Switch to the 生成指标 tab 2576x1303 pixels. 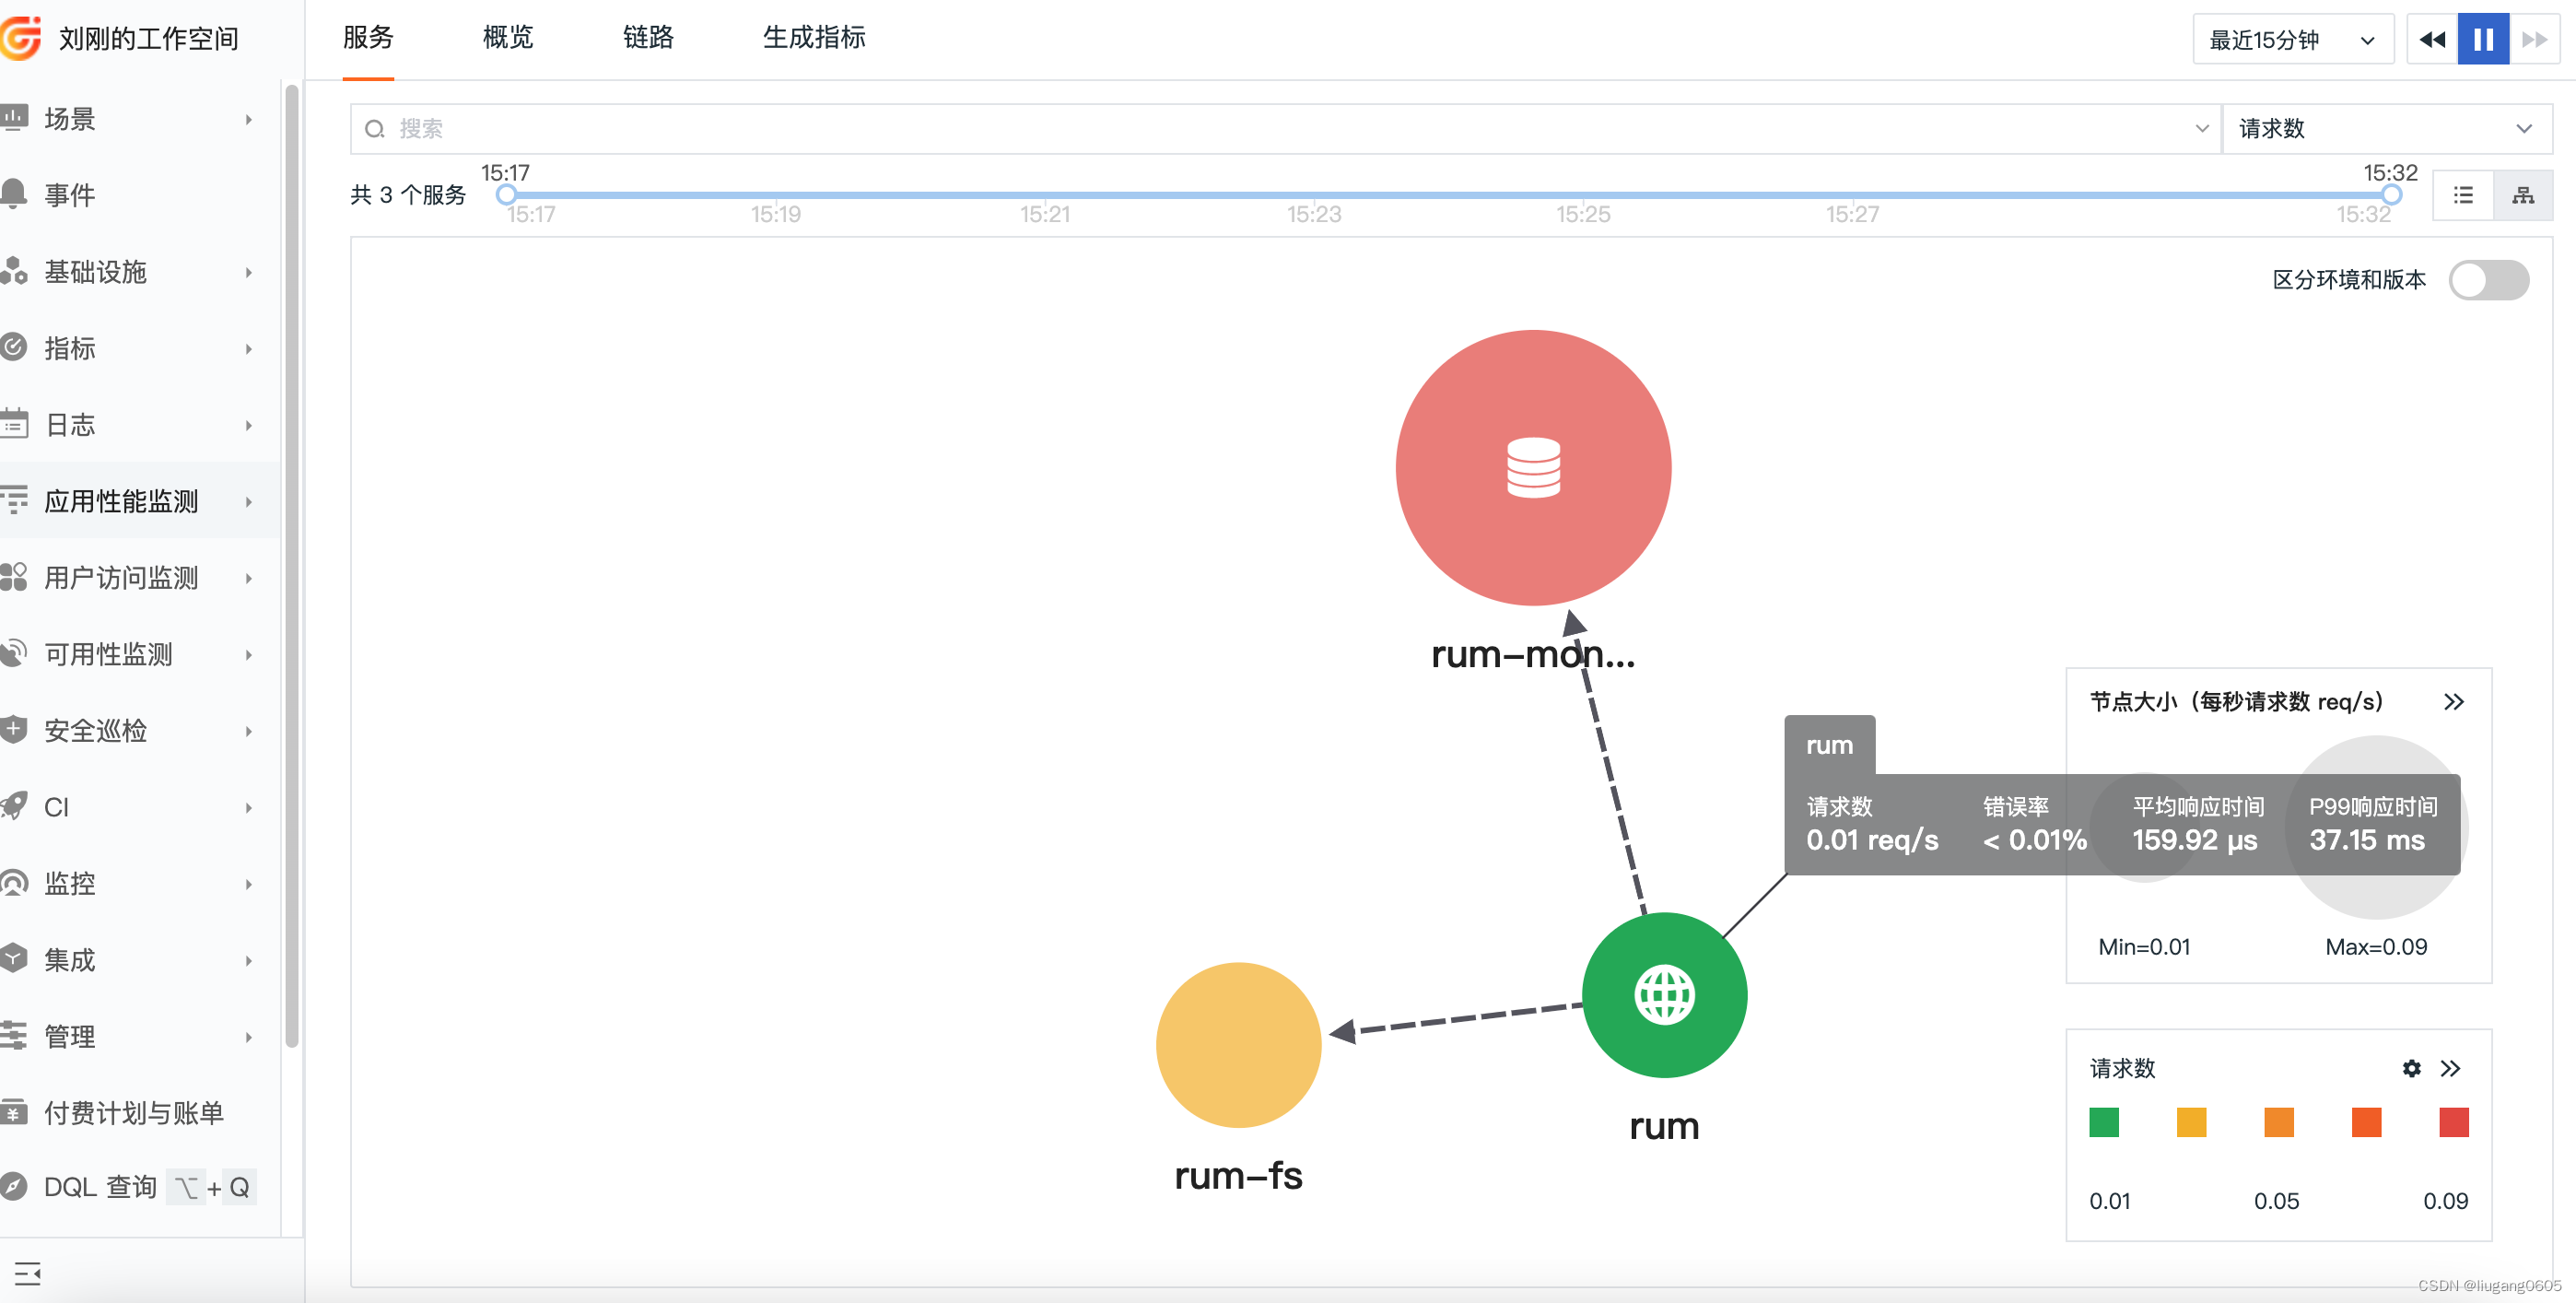pyautogui.click(x=814, y=38)
